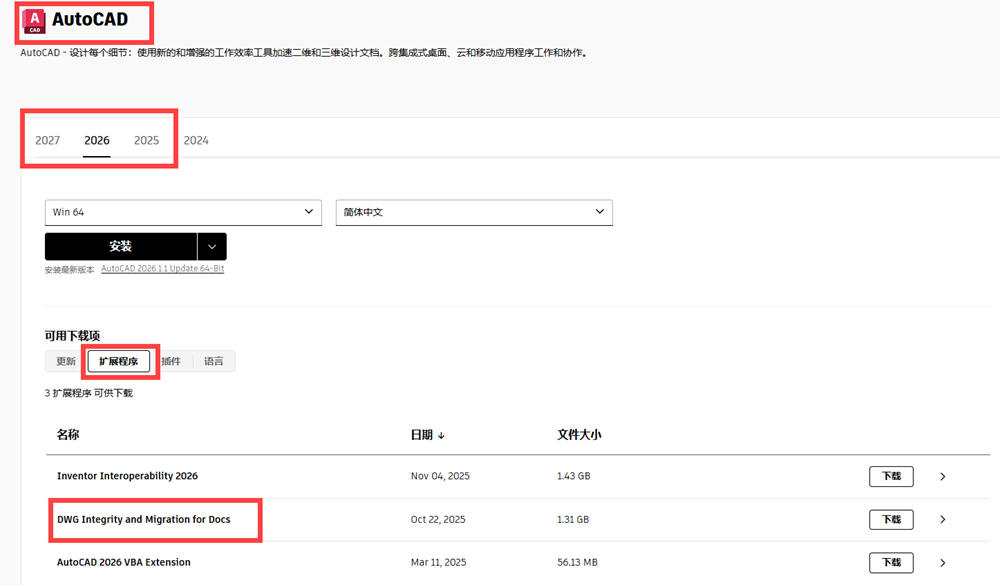The width and height of the screenshot is (1000, 585).
Task: Select the 更新 downloads tab
Action: (x=66, y=361)
